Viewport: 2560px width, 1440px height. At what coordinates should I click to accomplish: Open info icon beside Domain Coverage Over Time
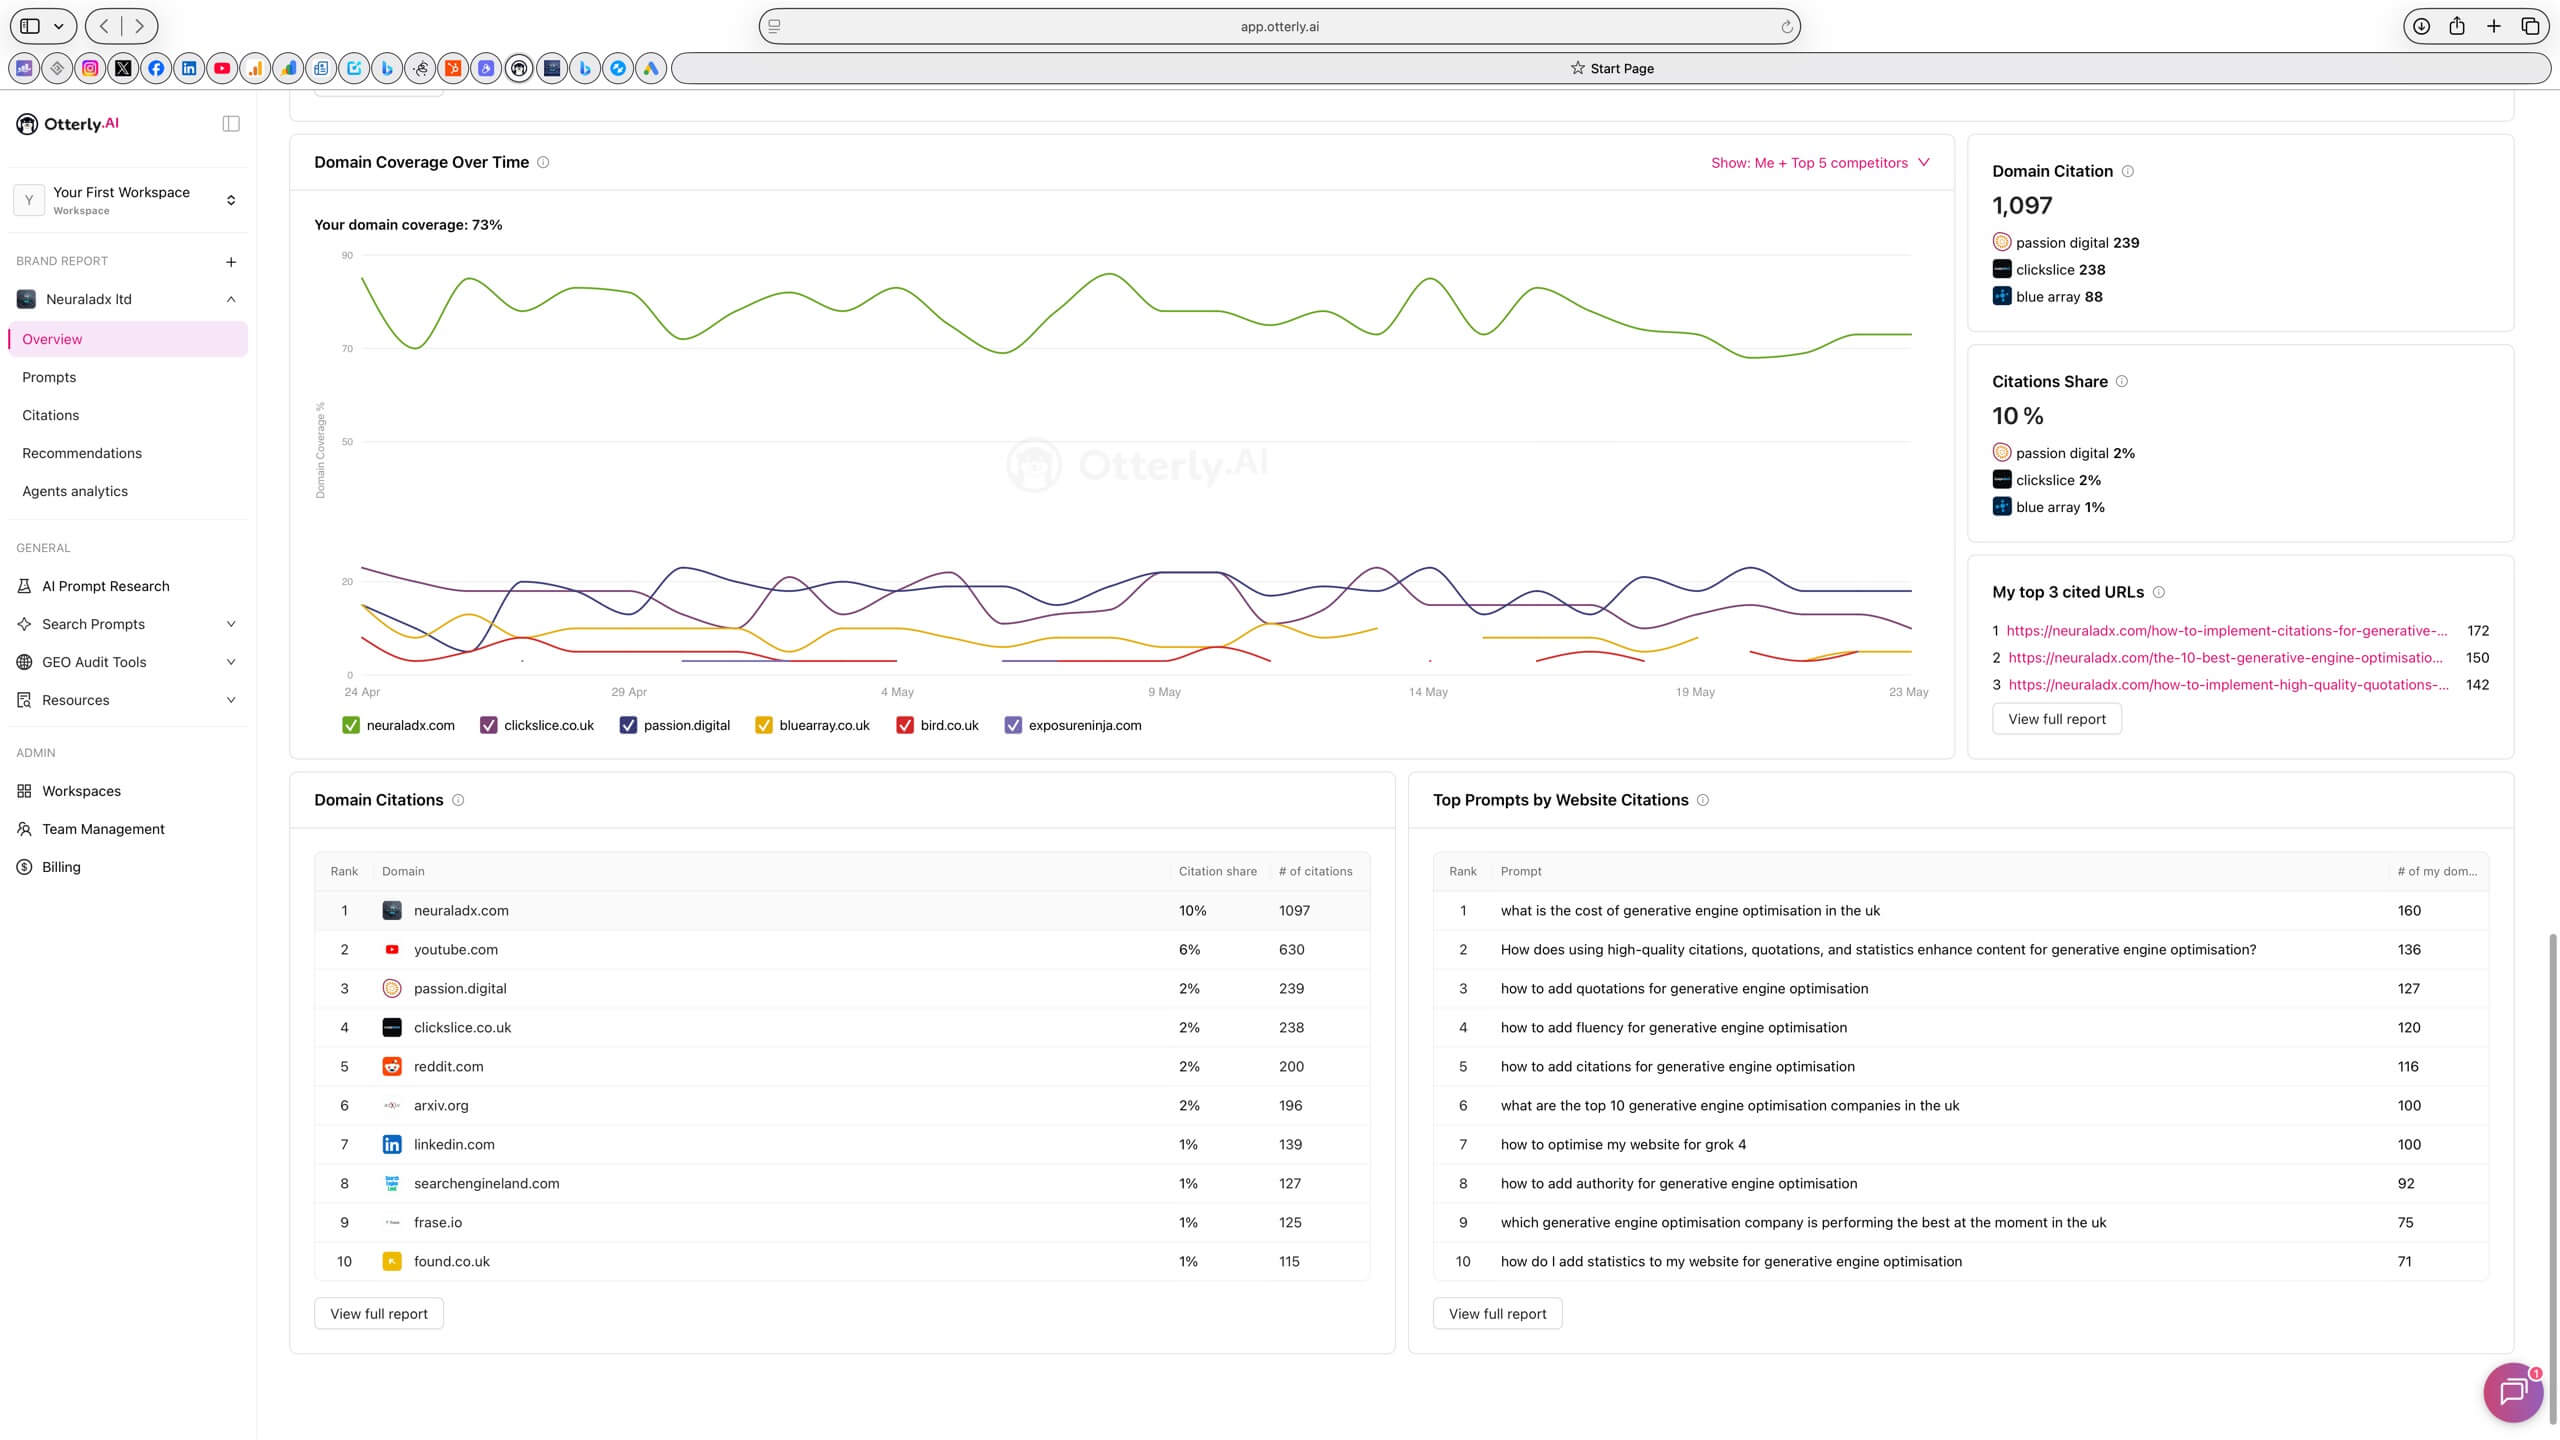tap(543, 162)
